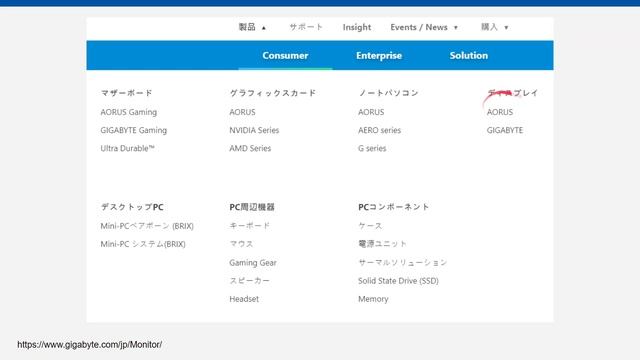Open NVIDIA Series graphics cards

pos(254,130)
